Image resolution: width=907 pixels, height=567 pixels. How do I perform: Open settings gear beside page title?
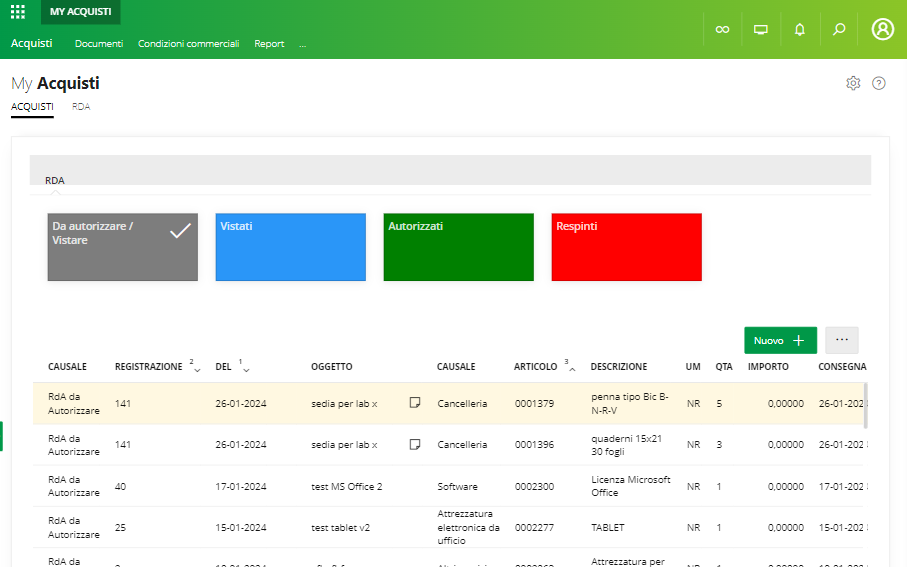click(853, 83)
